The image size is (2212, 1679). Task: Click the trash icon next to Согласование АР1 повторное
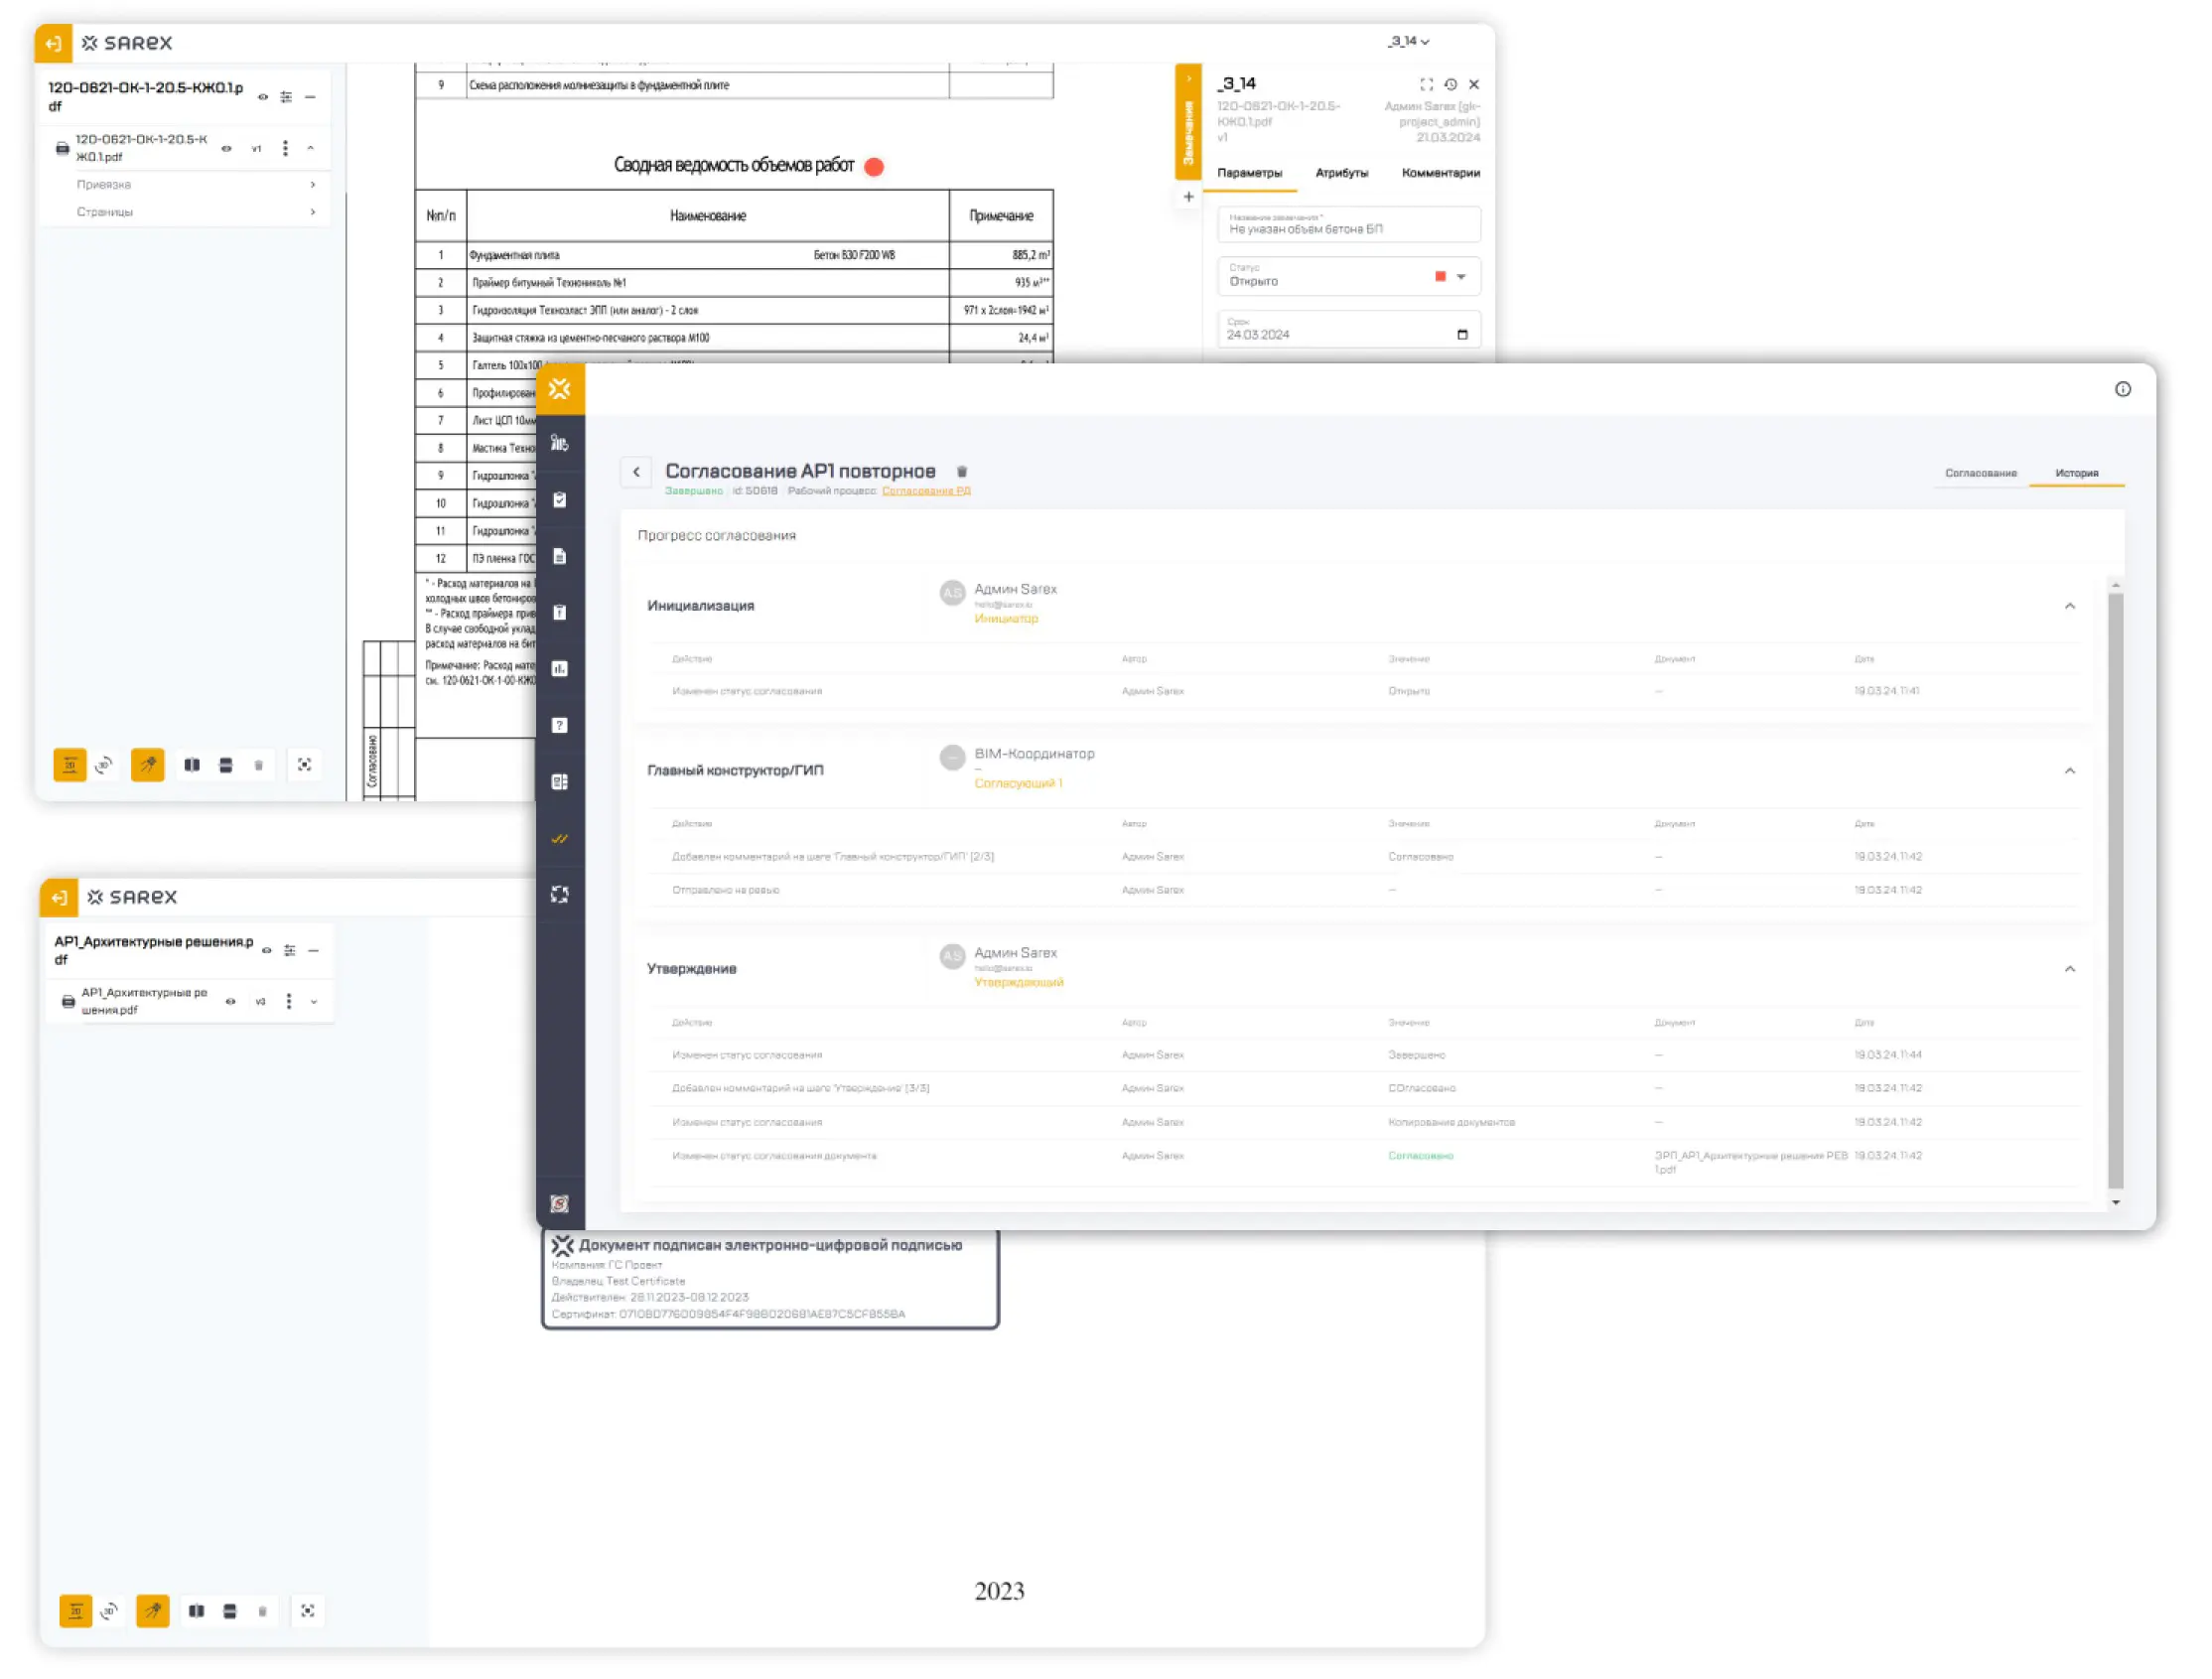(962, 472)
